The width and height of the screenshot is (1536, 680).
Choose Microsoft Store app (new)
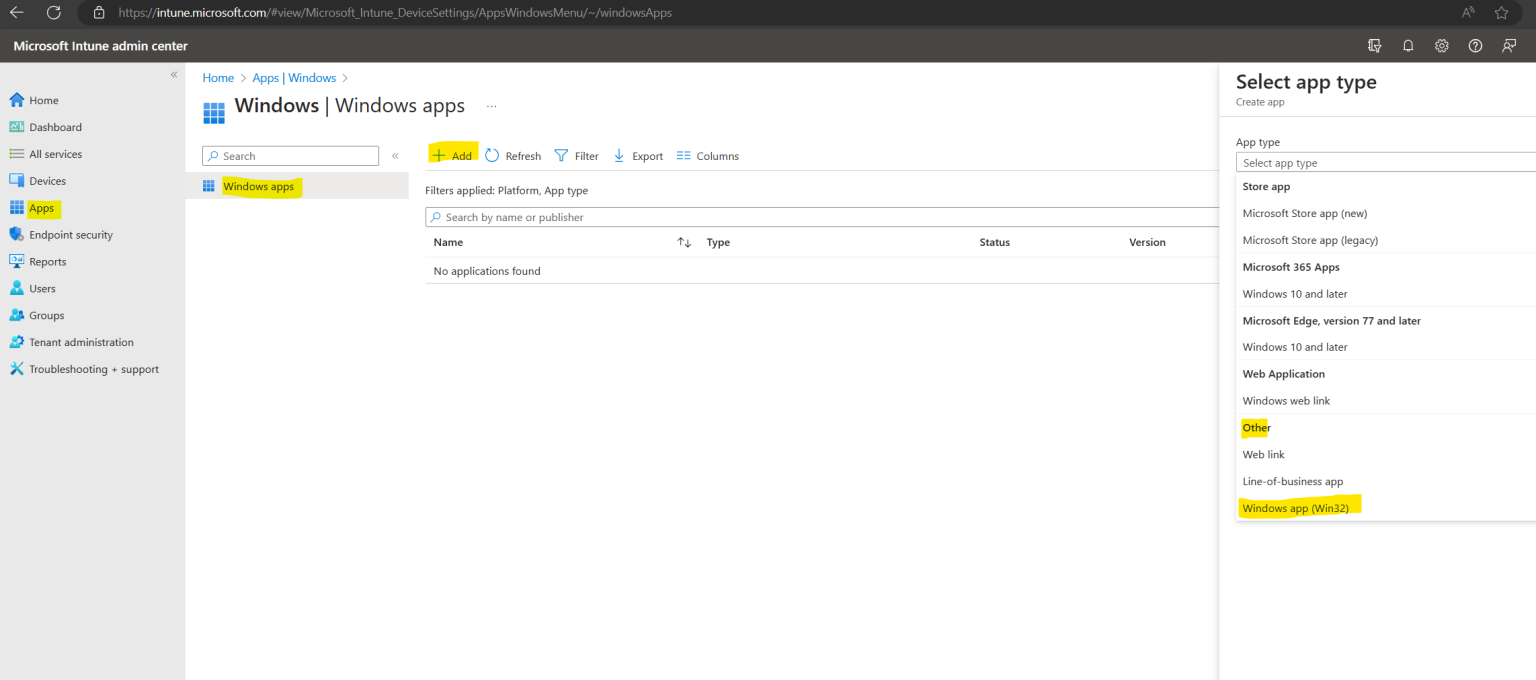1305,213
